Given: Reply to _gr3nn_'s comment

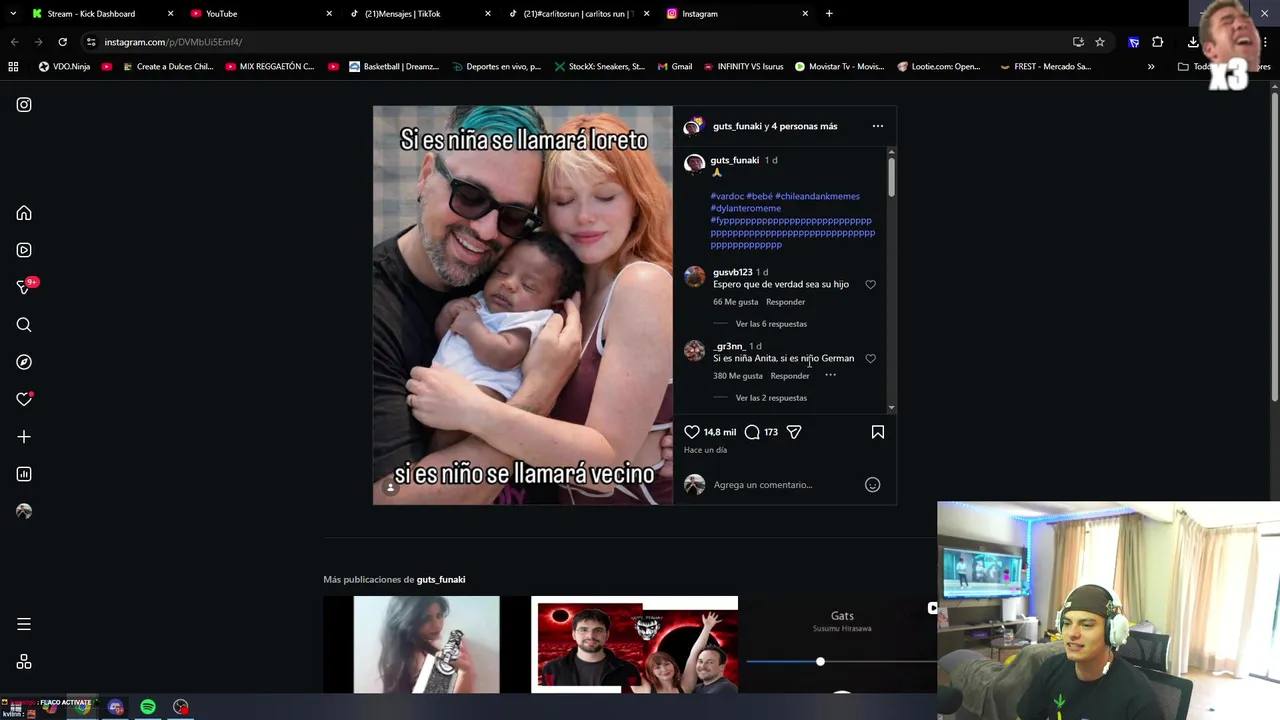Looking at the screenshot, I should (x=790, y=376).
